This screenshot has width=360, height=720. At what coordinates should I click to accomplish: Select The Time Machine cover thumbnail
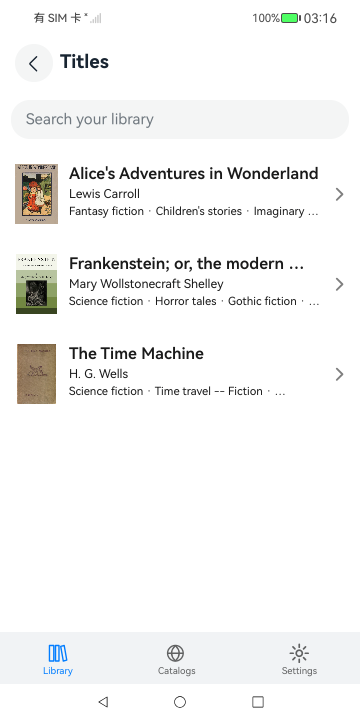click(36, 374)
